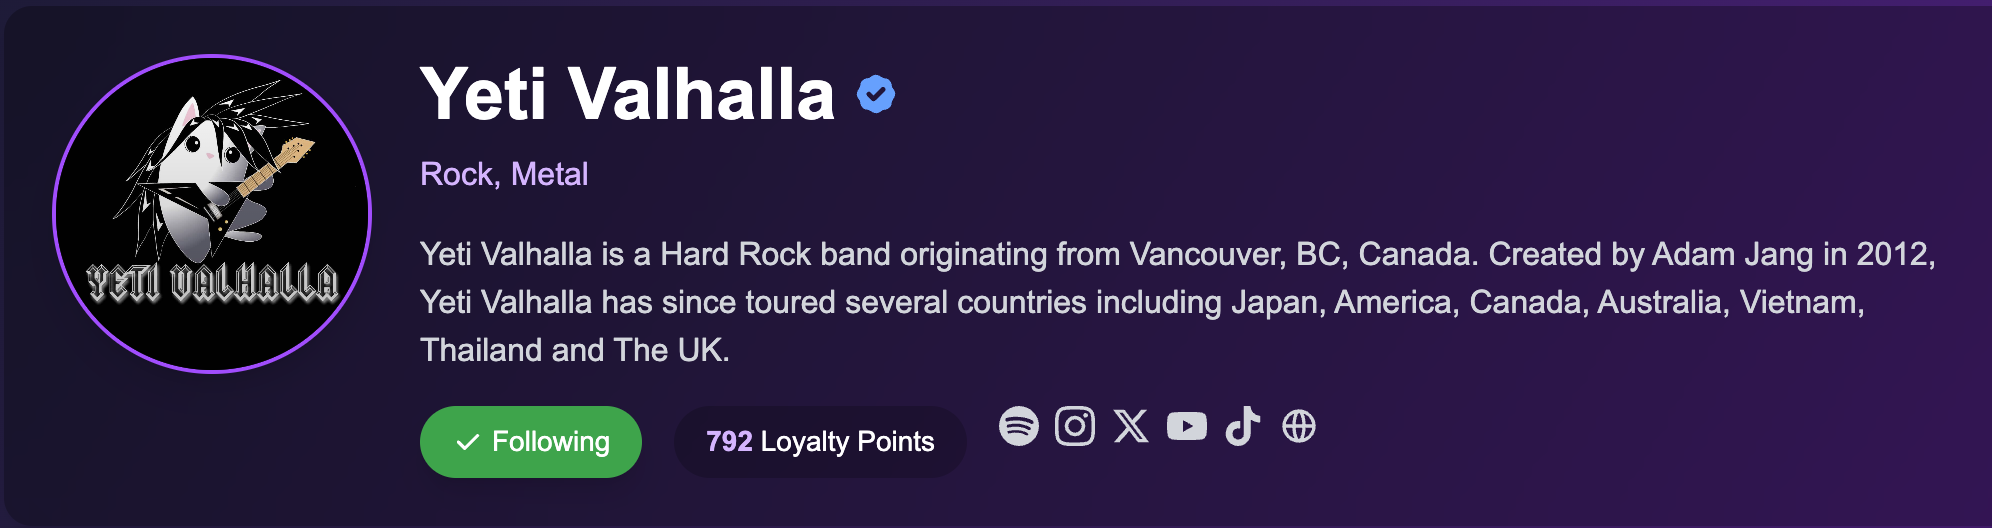Click the gothic Yeti Valhalla logo text
1992x528 pixels.
pyautogui.click(x=212, y=283)
